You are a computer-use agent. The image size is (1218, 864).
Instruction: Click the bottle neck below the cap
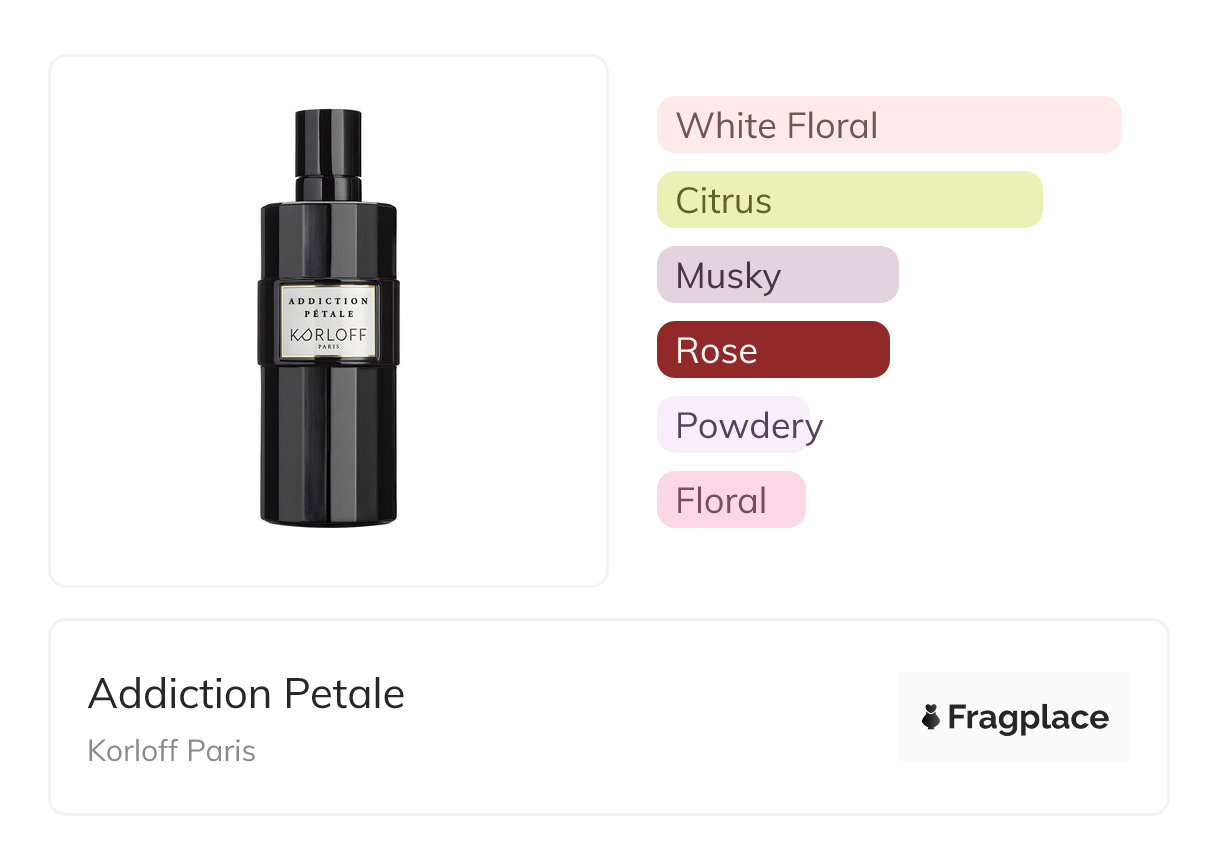click(x=328, y=187)
